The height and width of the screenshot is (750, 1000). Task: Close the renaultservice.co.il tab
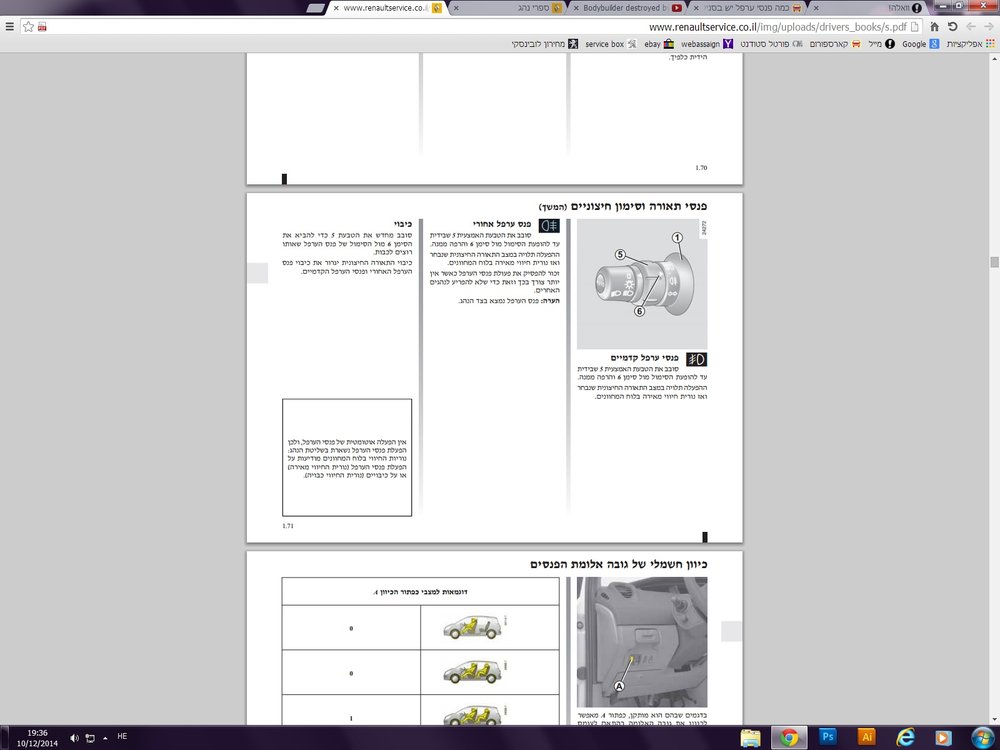coord(336,8)
